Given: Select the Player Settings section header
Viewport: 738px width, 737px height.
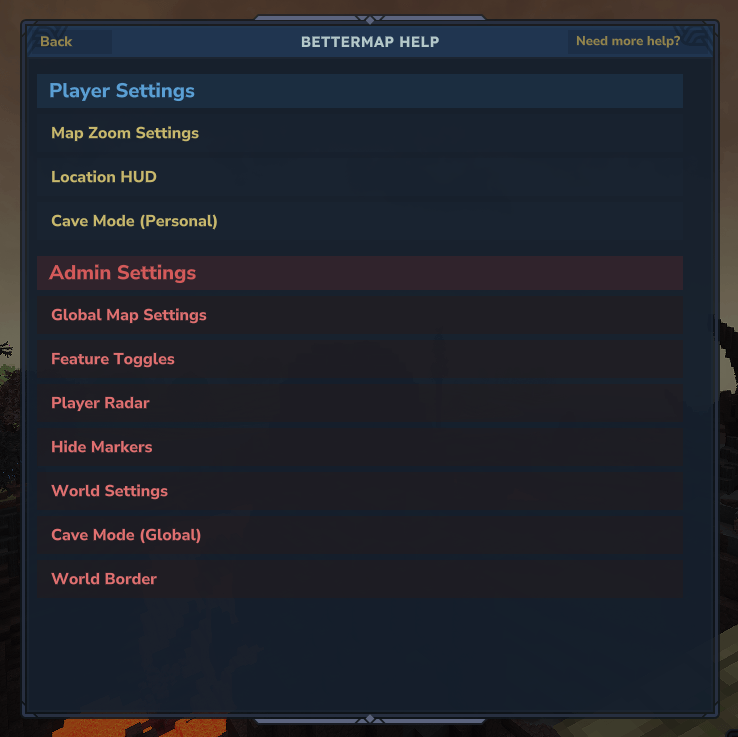Looking at the screenshot, I should tap(360, 91).
